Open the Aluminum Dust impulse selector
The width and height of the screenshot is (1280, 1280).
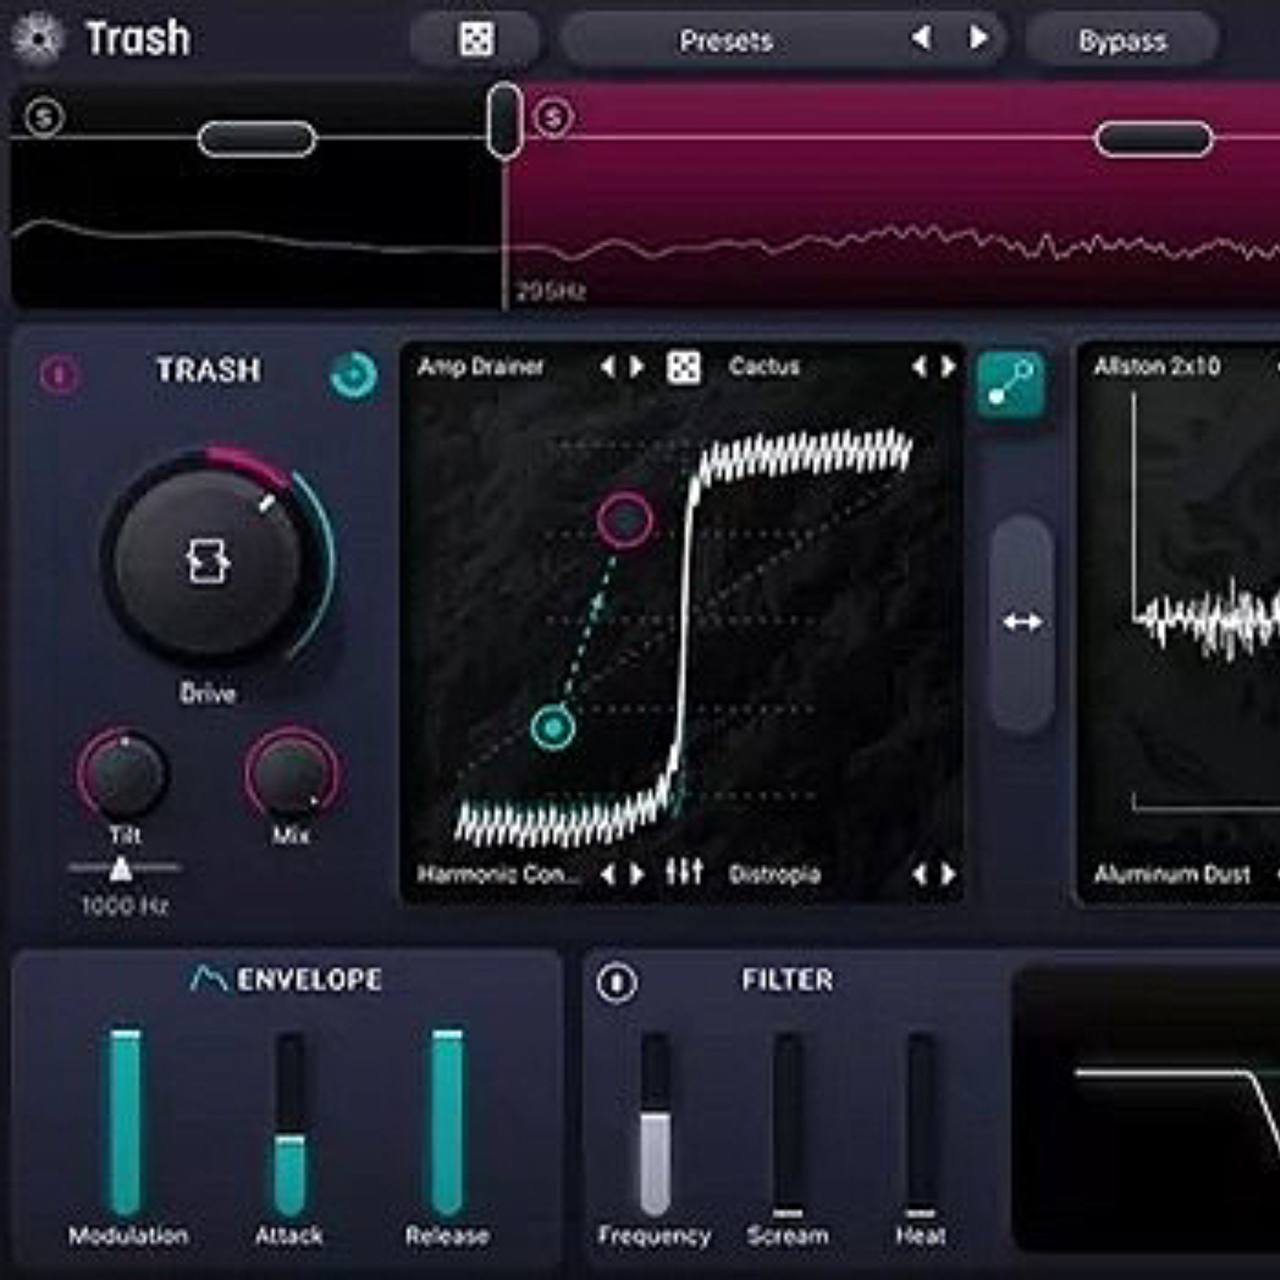[x=1172, y=874]
